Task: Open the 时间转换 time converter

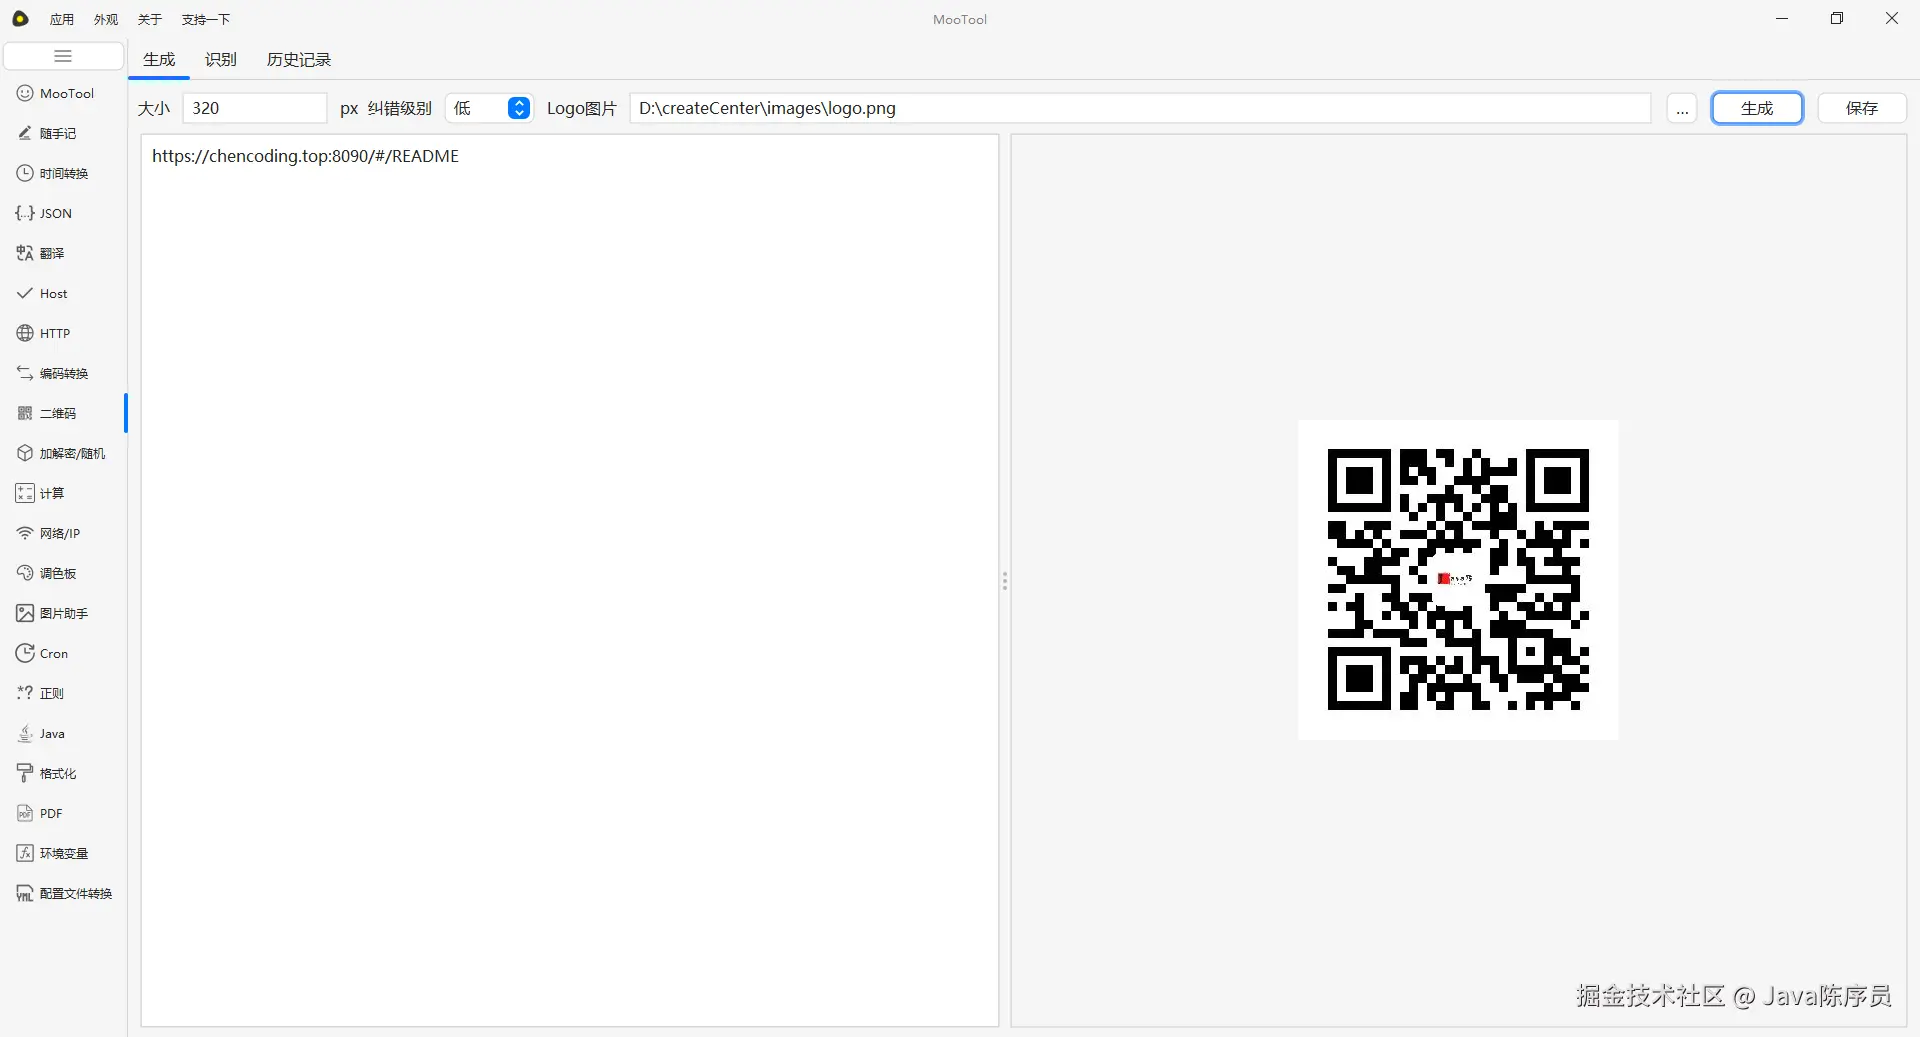Action: pyautogui.click(x=64, y=173)
